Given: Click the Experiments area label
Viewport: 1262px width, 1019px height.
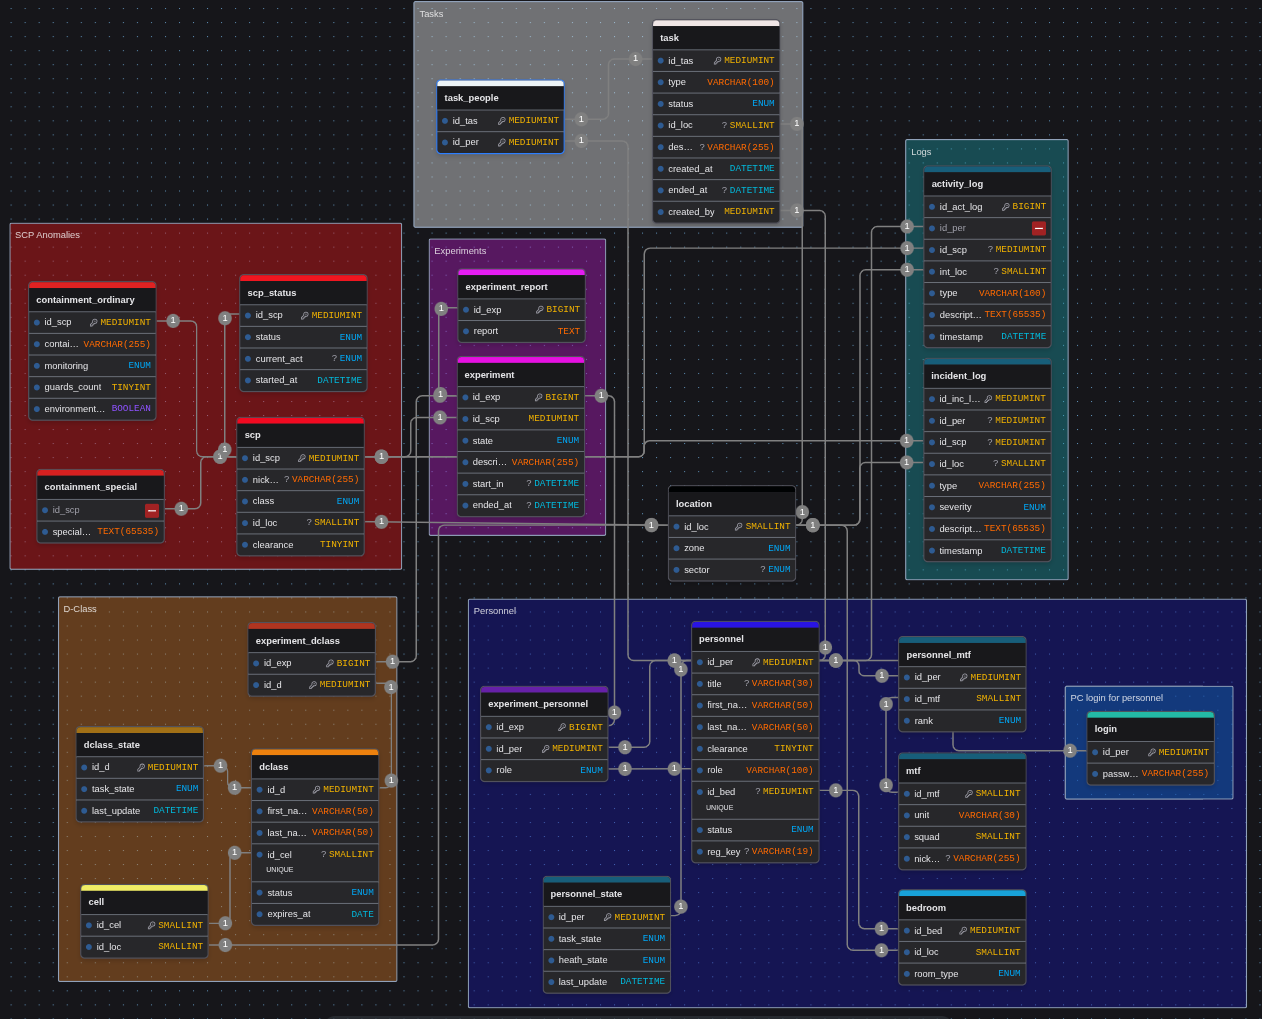Looking at the screenshot, I should coord(460,251).
